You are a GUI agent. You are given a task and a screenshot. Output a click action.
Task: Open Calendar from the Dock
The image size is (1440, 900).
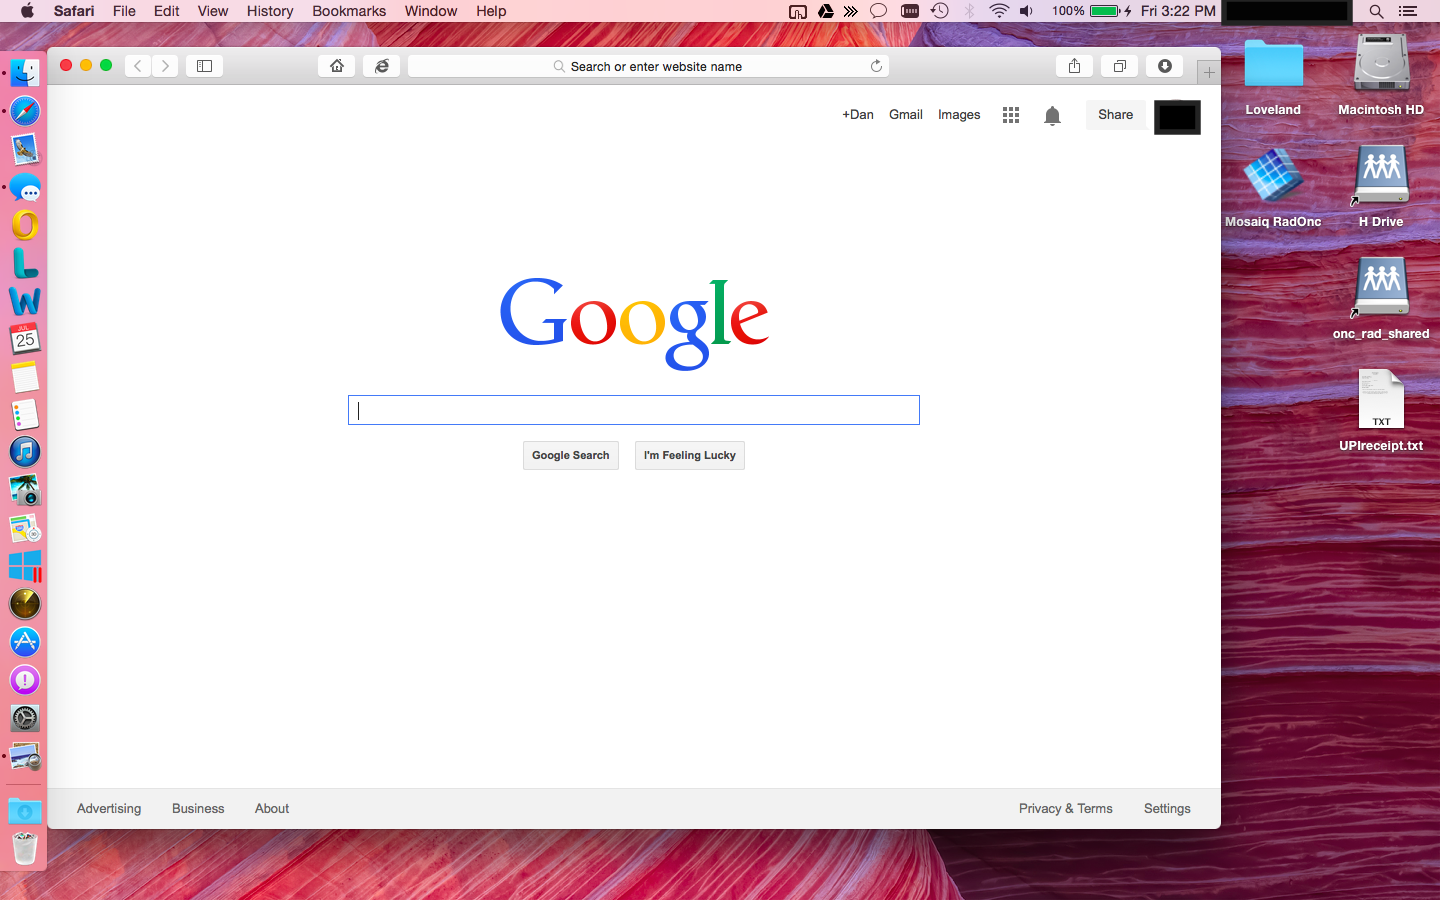tap(25, 339)
